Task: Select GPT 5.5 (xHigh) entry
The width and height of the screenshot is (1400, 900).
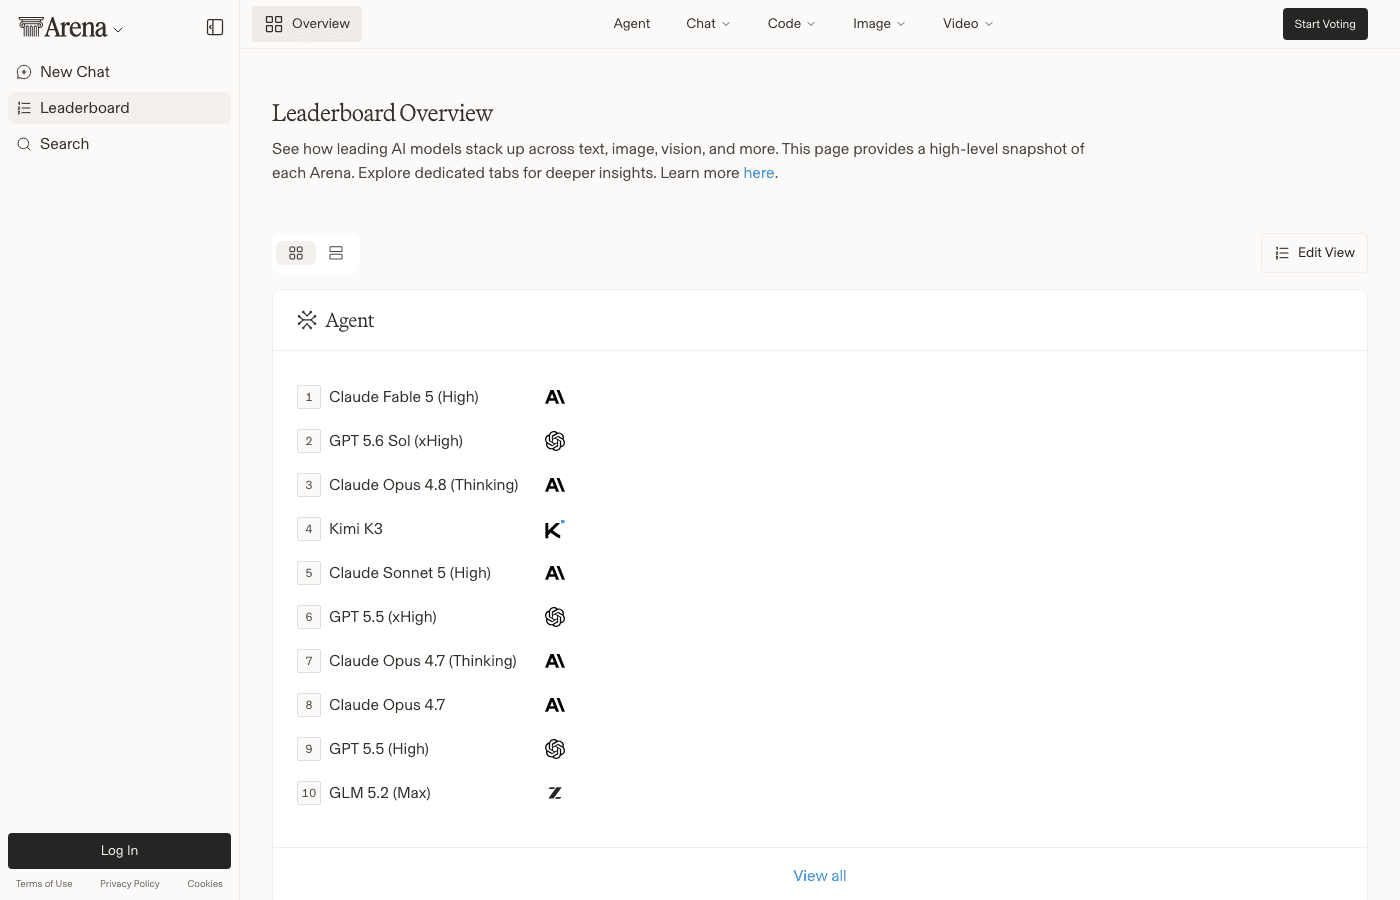Action: 383,617
